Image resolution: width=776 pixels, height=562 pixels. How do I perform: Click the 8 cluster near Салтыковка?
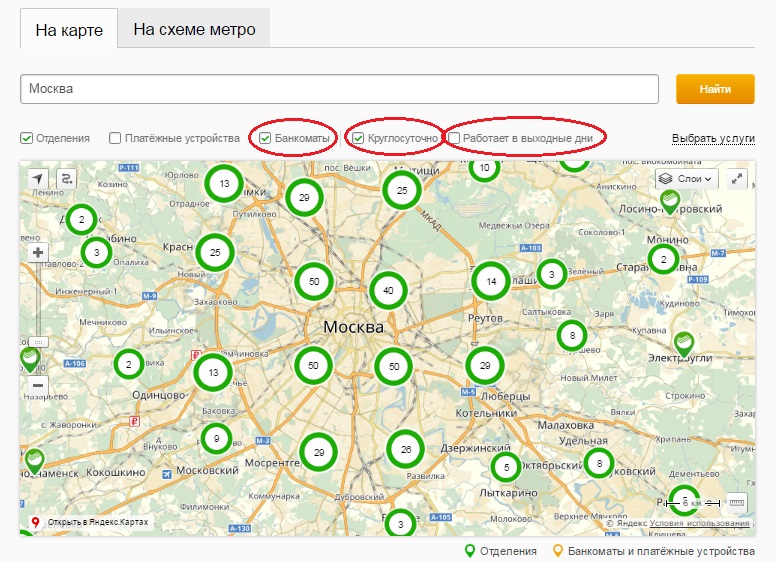pyautogui.click(x=572, y=336)
